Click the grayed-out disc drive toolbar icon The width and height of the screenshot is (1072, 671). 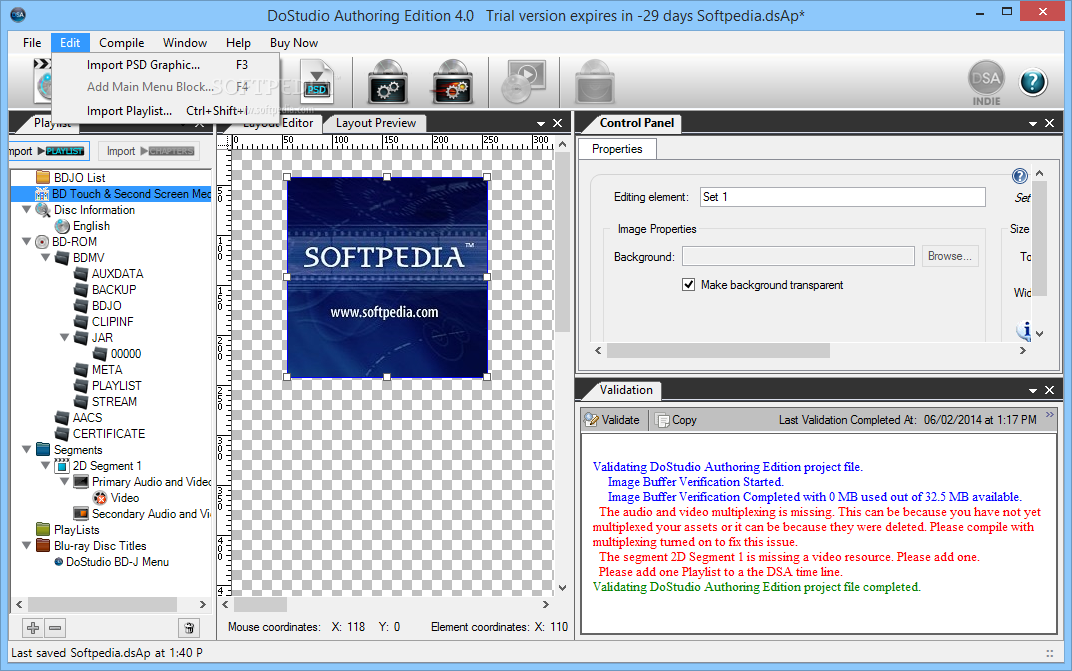[x=594, y=82]
